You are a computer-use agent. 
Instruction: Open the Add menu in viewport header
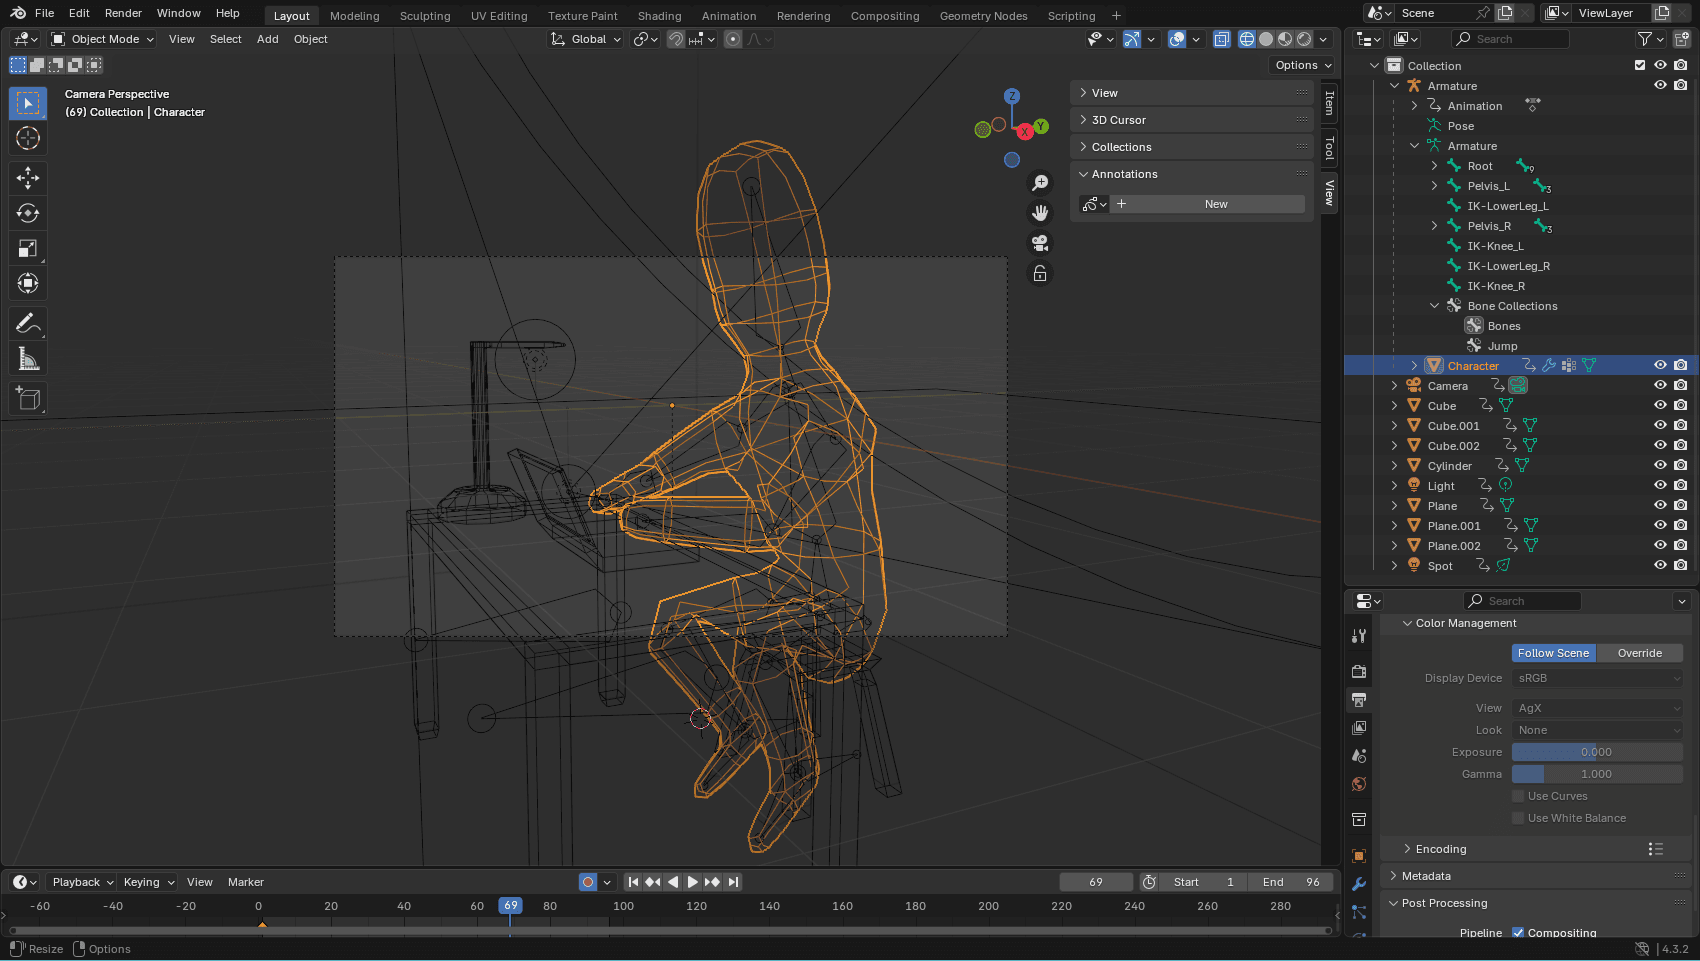click(267, 39)
